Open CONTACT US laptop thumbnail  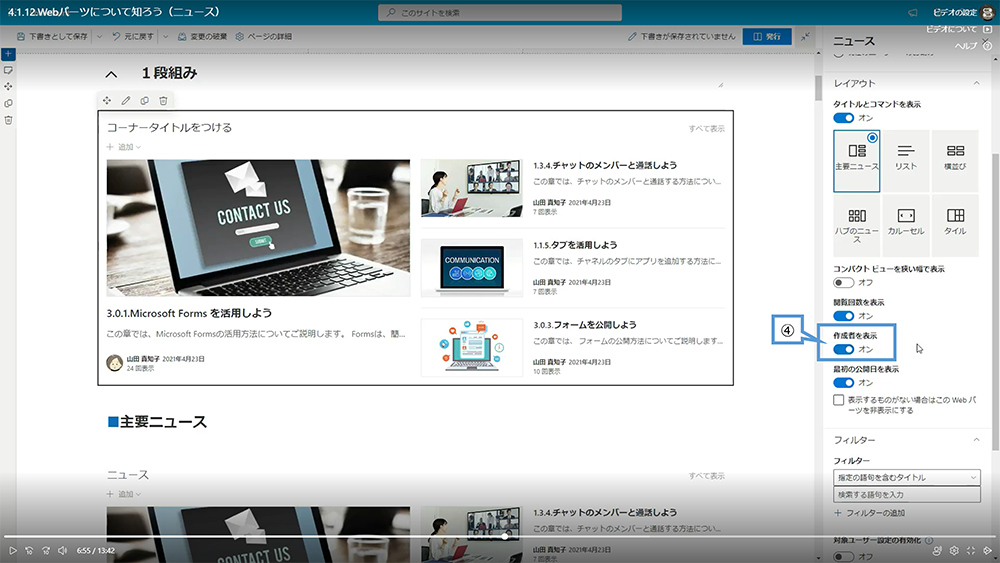point(258,228)
